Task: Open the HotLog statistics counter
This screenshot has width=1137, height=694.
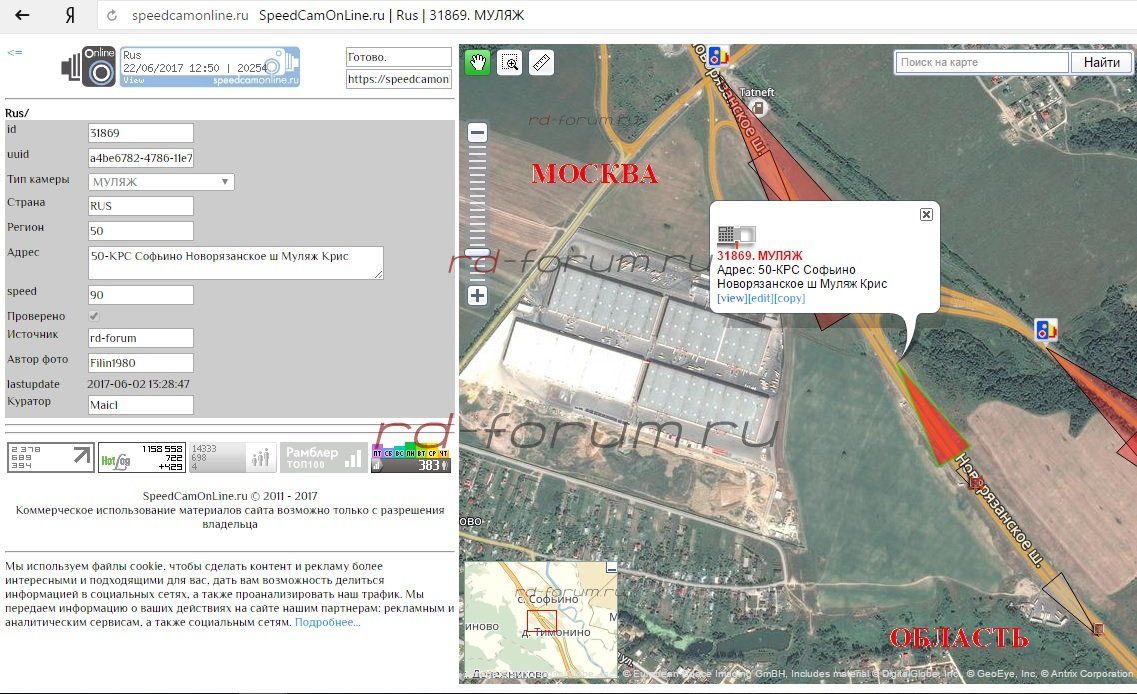Action: (142, 458)
